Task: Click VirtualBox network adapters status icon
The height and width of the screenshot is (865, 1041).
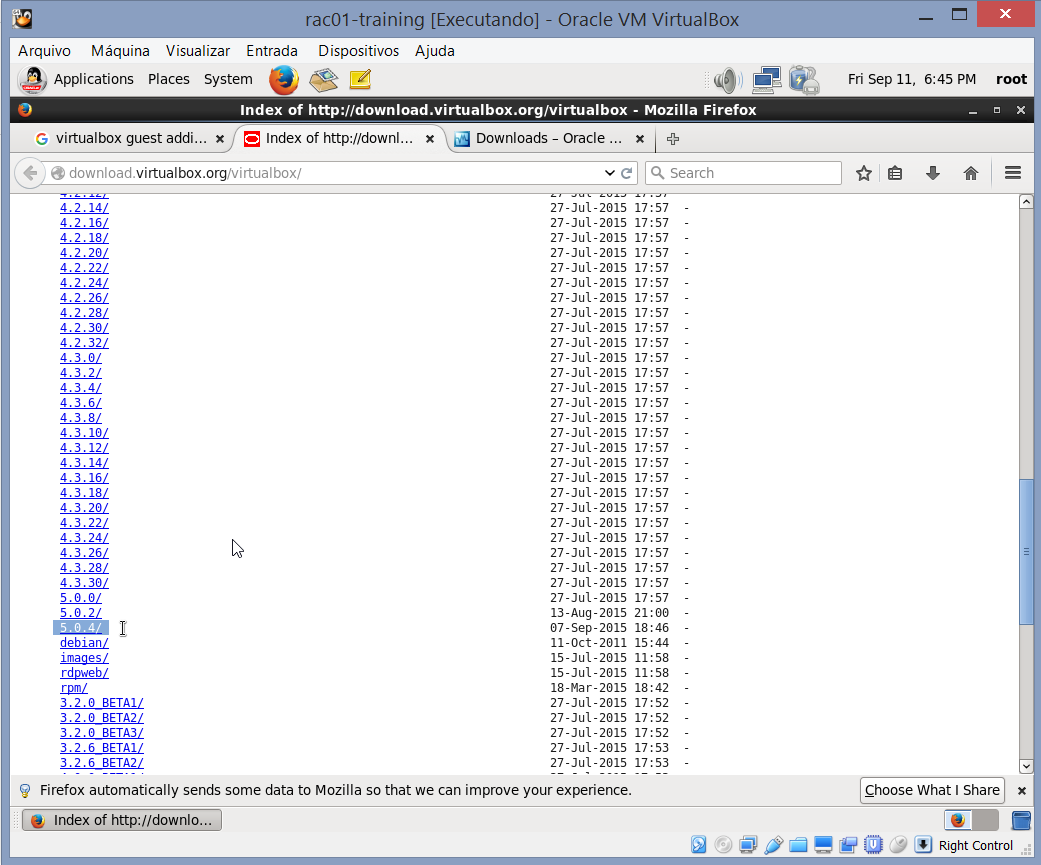Action: click(x=748, y=844)
